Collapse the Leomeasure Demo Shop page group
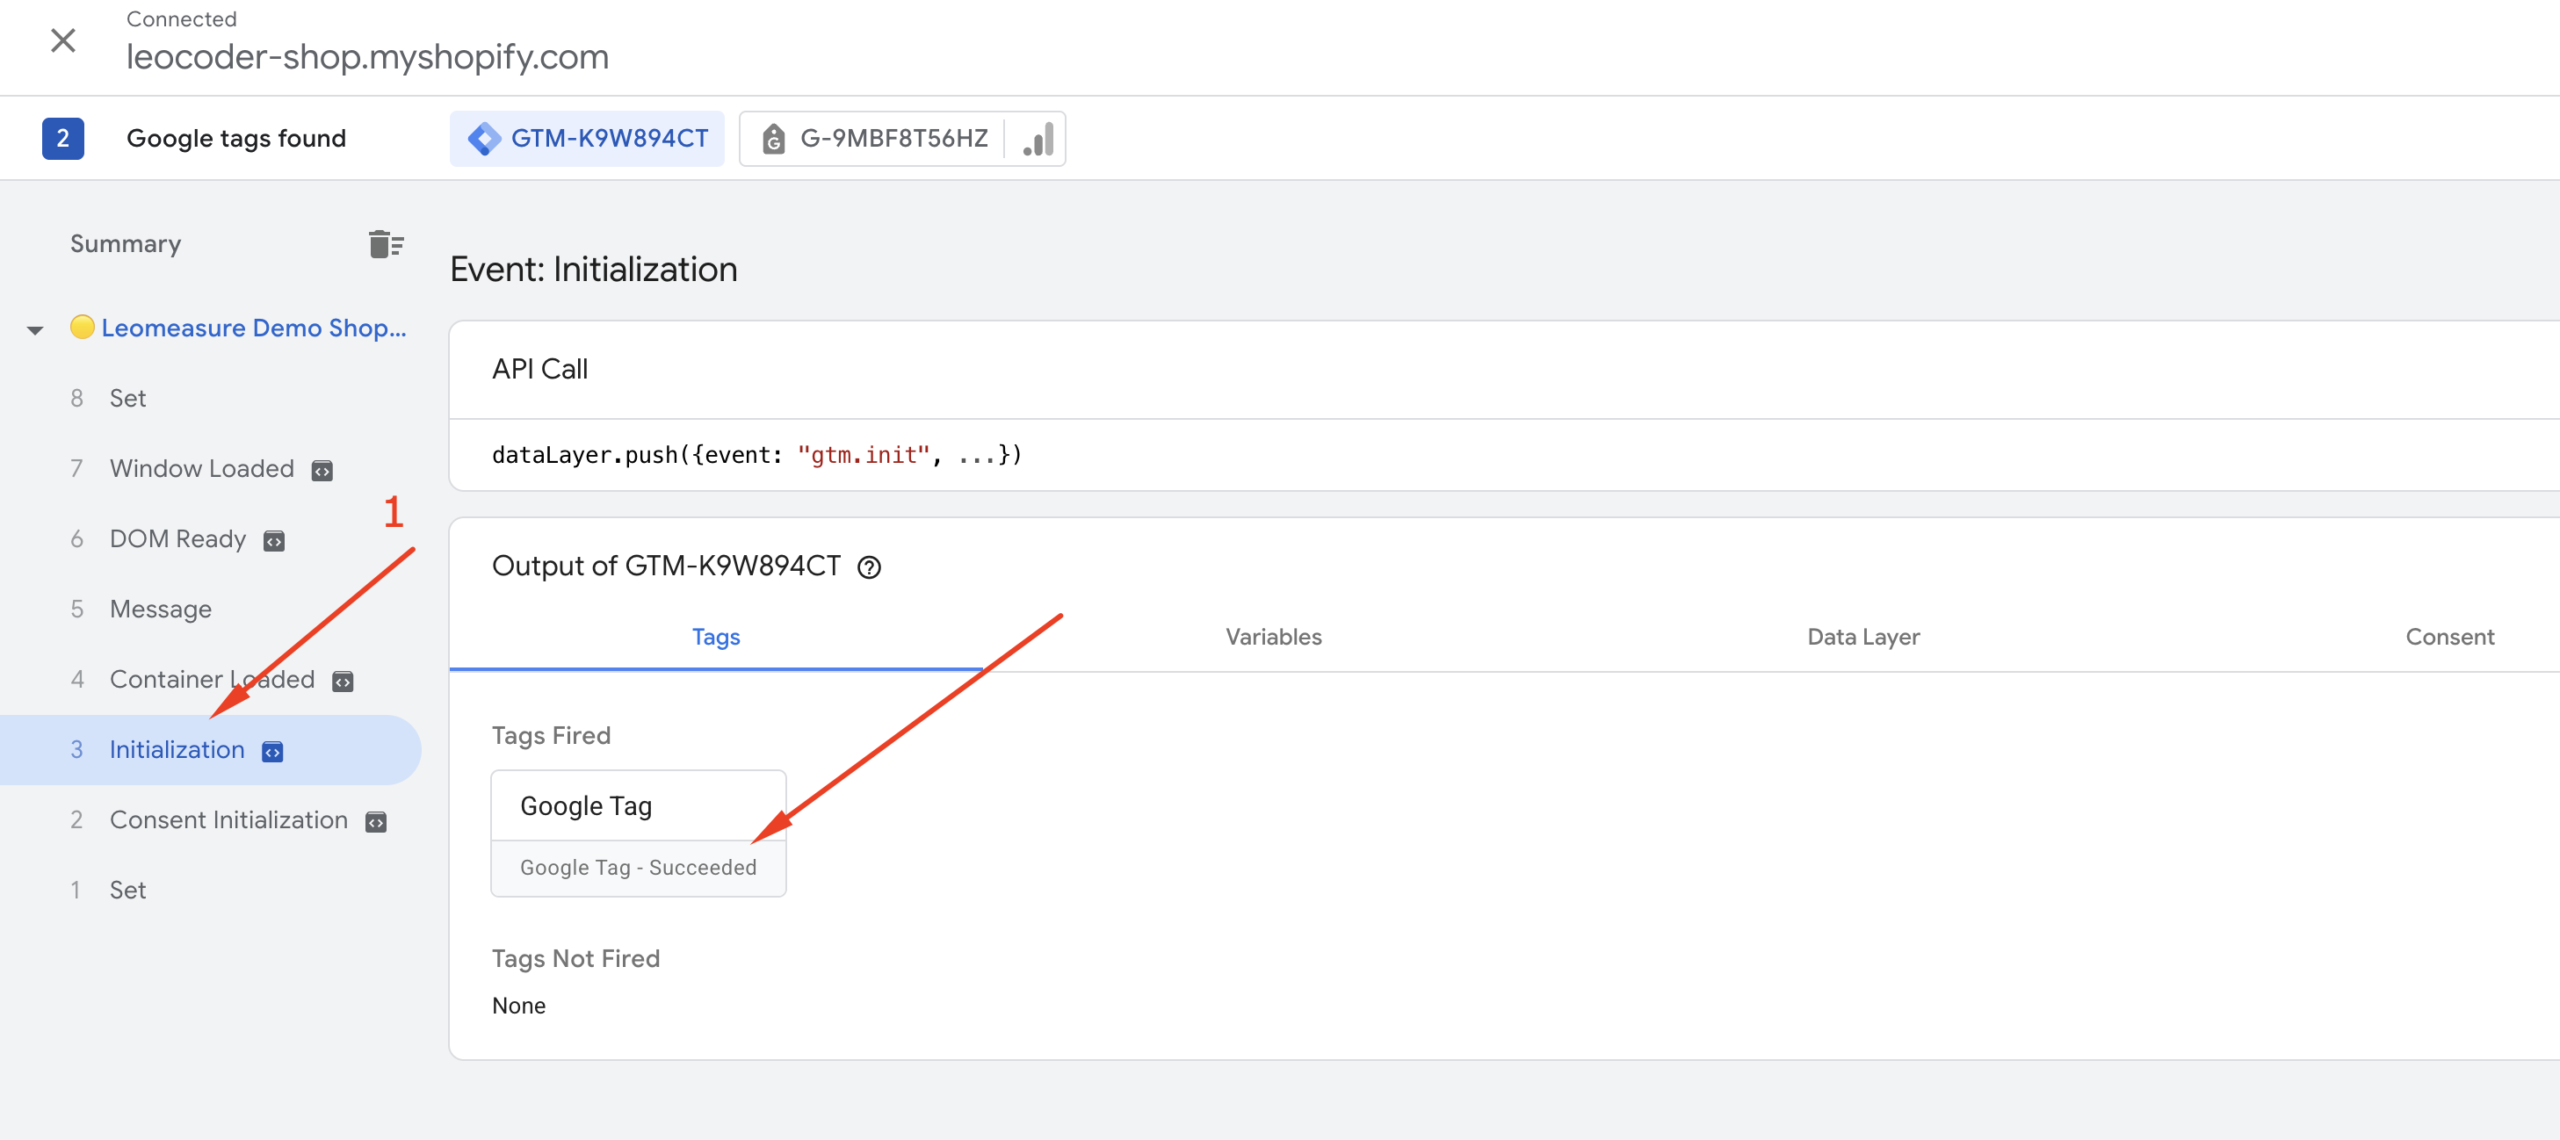2560x1140 pixels. [x=35, y=329]
